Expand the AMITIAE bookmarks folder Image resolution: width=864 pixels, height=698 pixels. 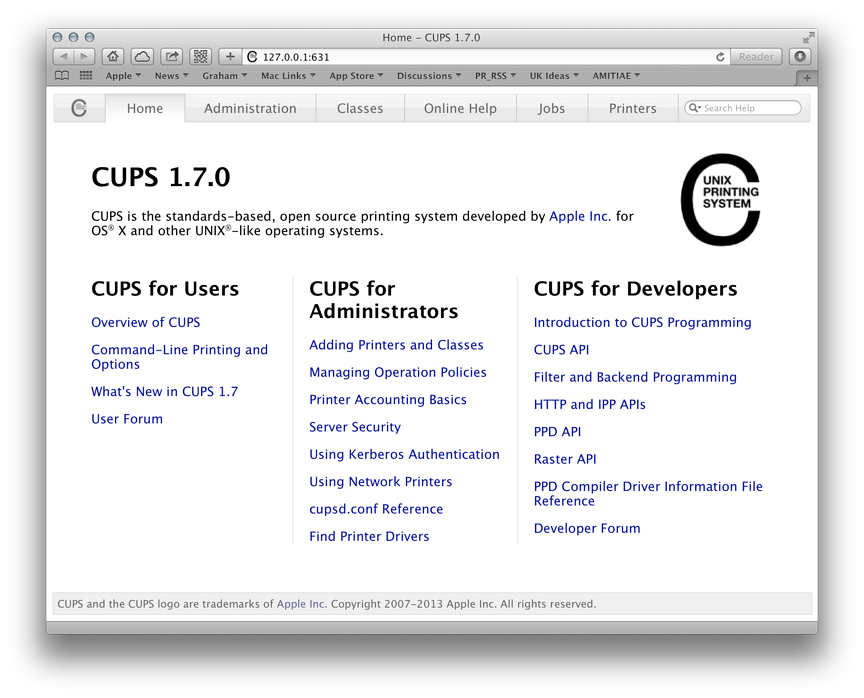pos(616,76)
